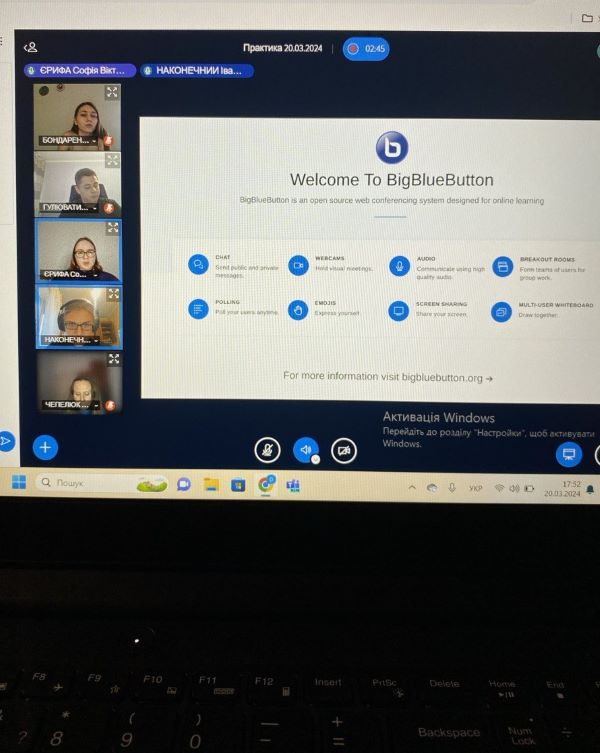Image resolution: width=600 pixels, height=753 pixels.
Task: Select the ЄРИФА Со webcam video tile
Action: tap(78, 251)
